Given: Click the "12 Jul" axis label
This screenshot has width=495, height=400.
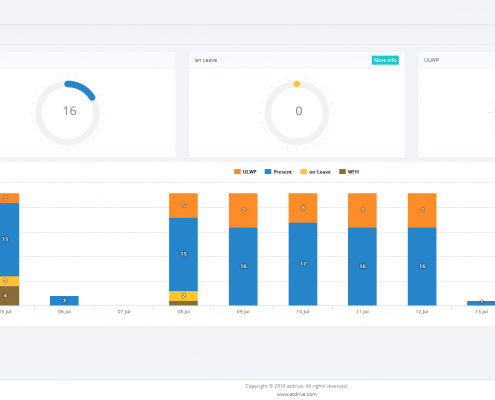Looking at the screenshot, I should point(422,312).
